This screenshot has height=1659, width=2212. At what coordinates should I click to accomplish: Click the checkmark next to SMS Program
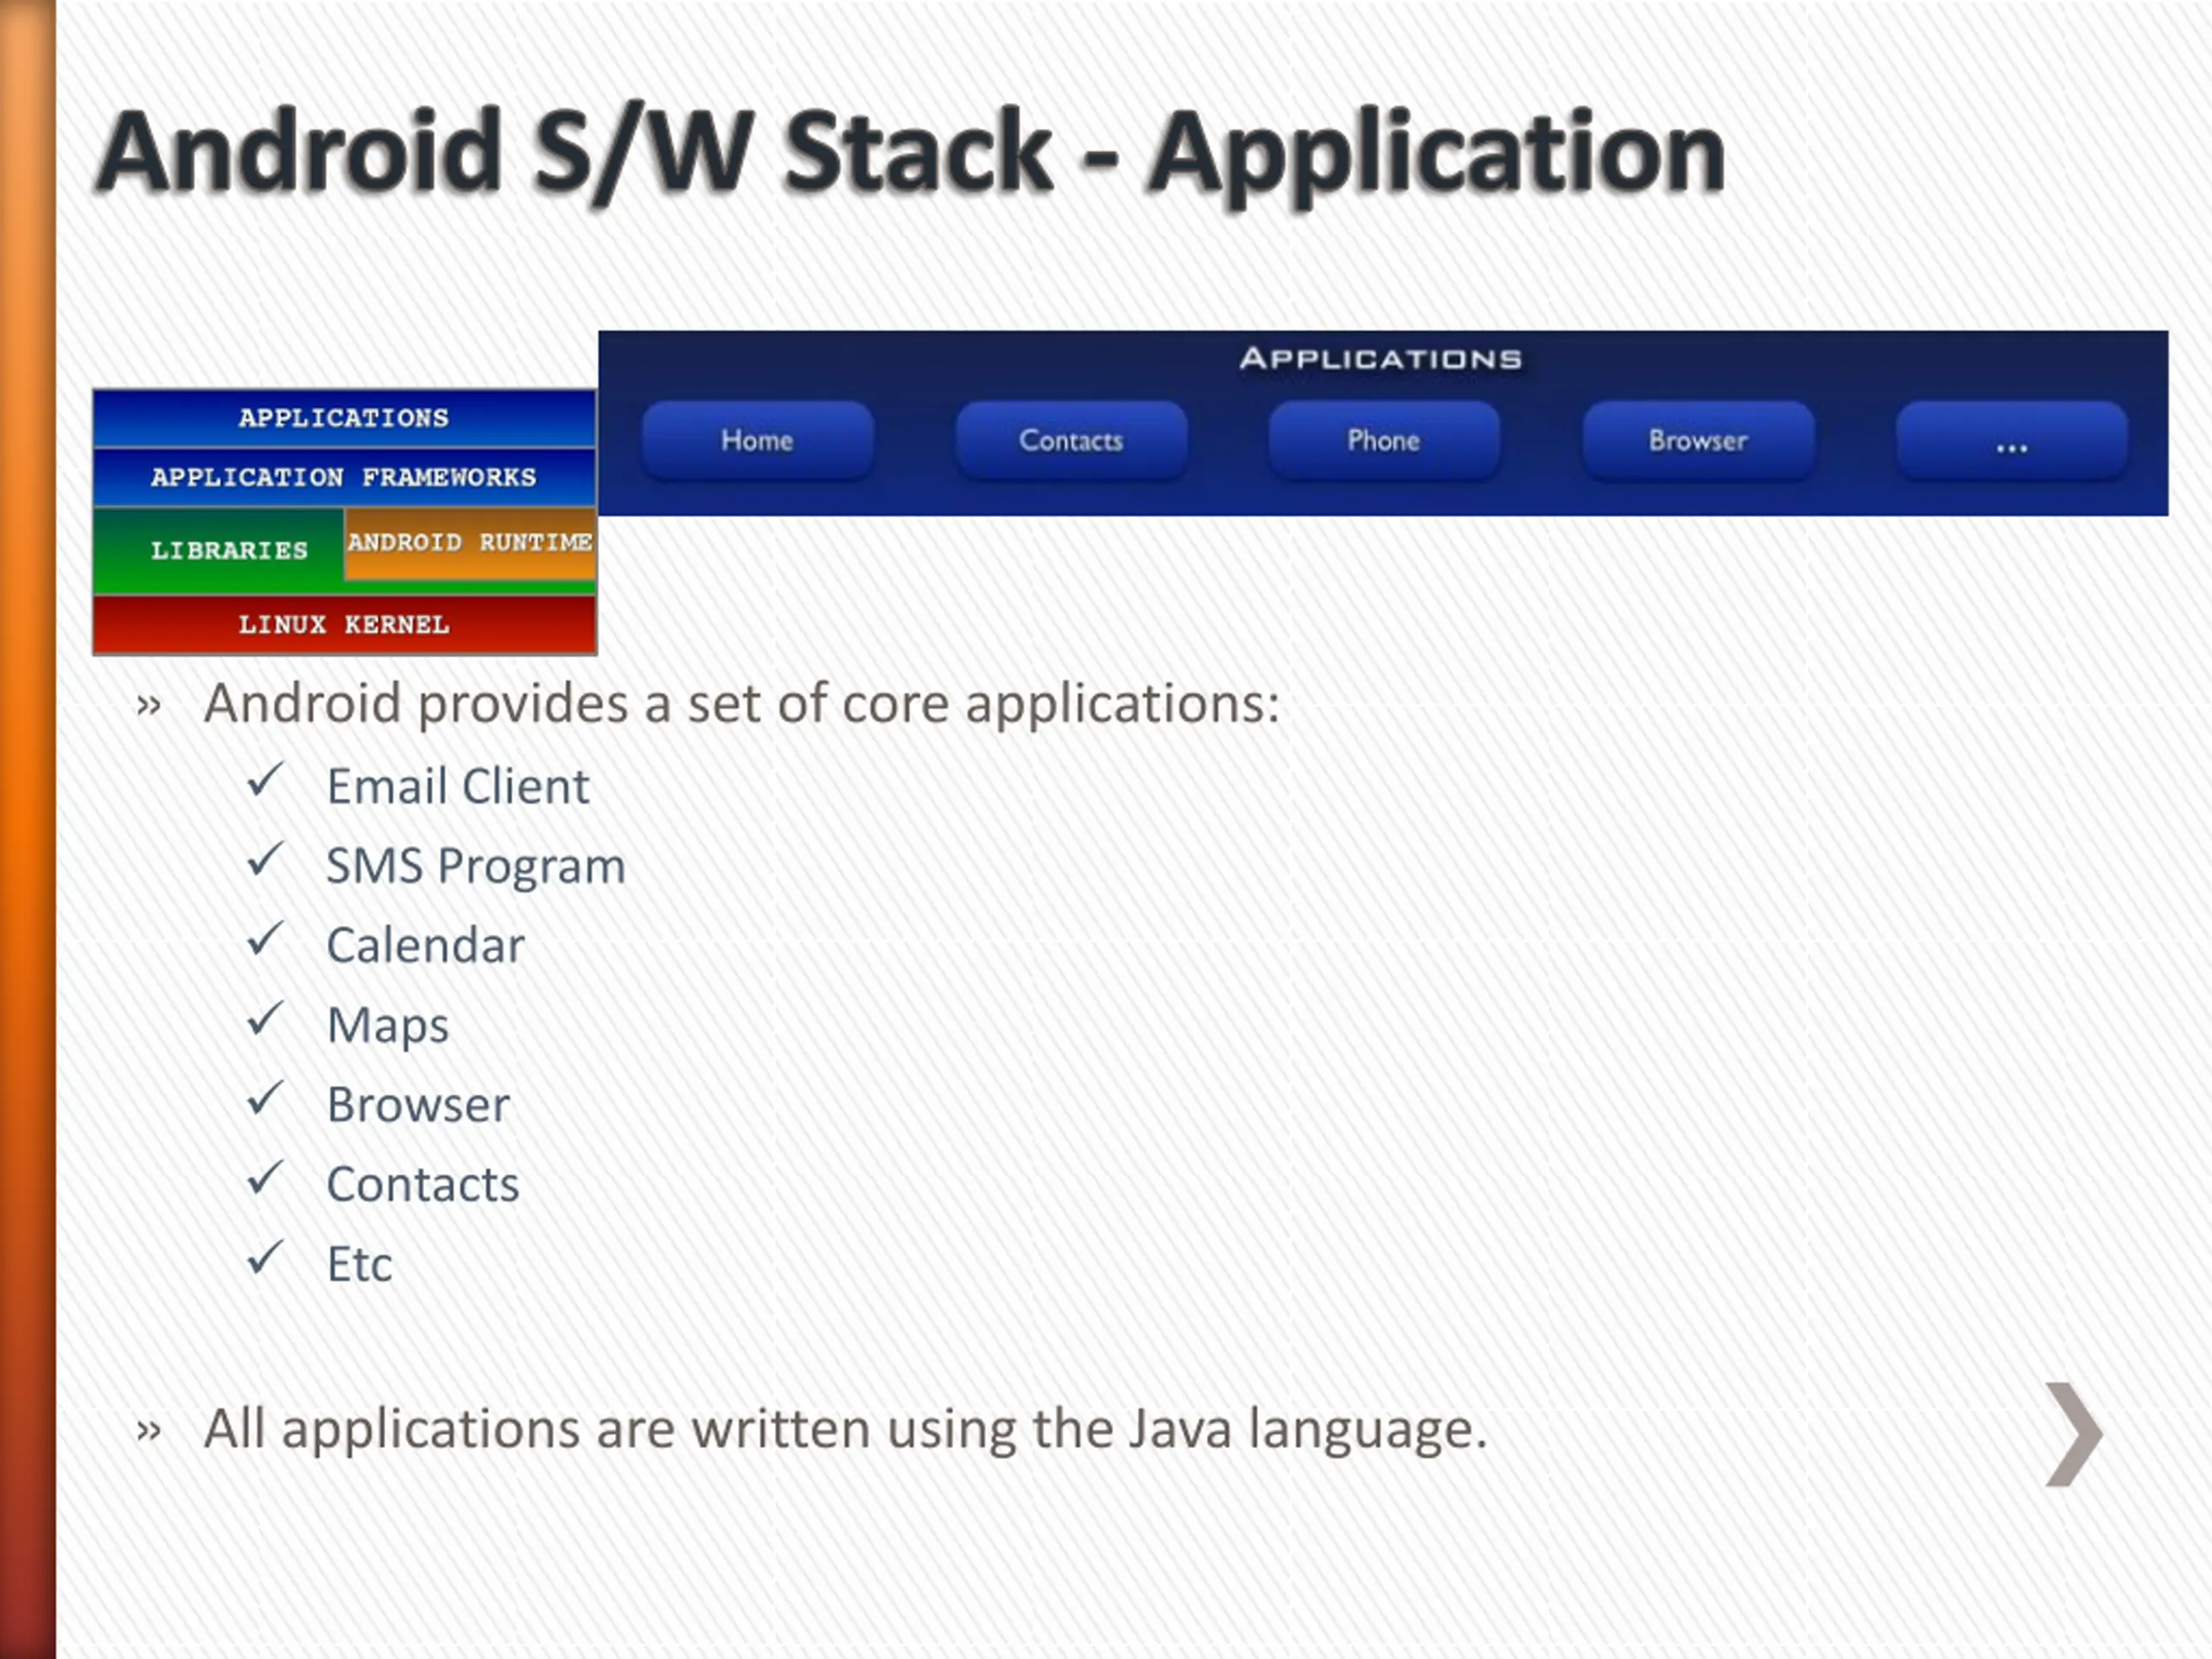tap(266, 860)
